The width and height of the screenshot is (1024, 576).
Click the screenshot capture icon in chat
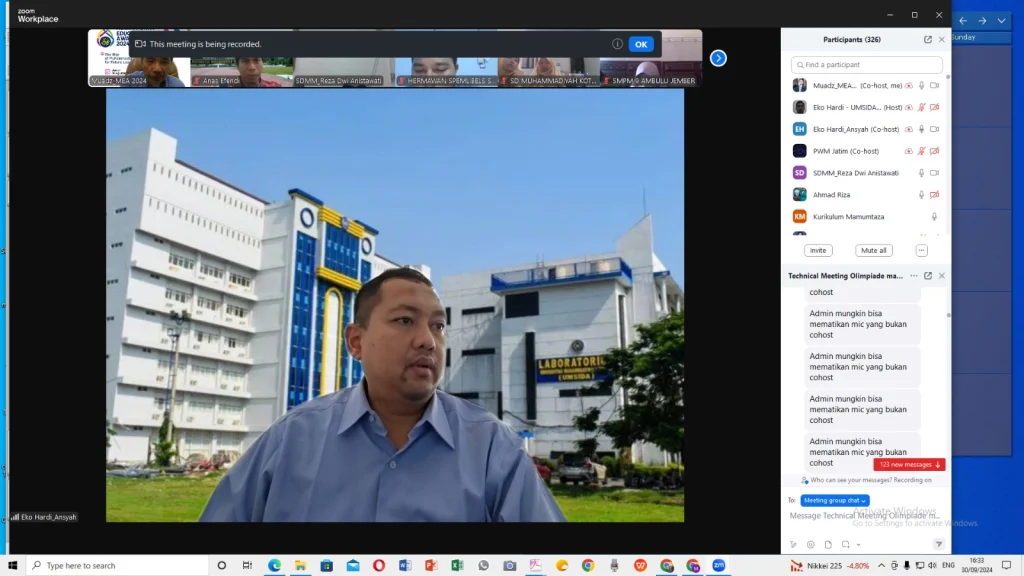click(x=844, y=544)
